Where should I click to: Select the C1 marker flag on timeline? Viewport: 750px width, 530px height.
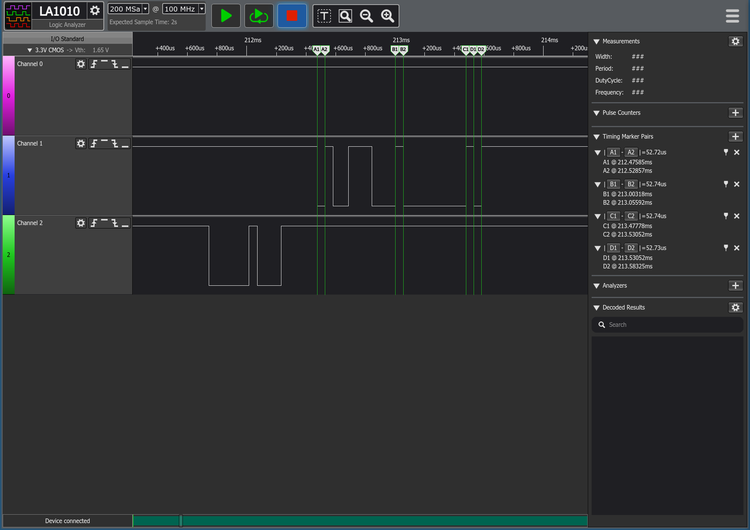pos(465,50)
